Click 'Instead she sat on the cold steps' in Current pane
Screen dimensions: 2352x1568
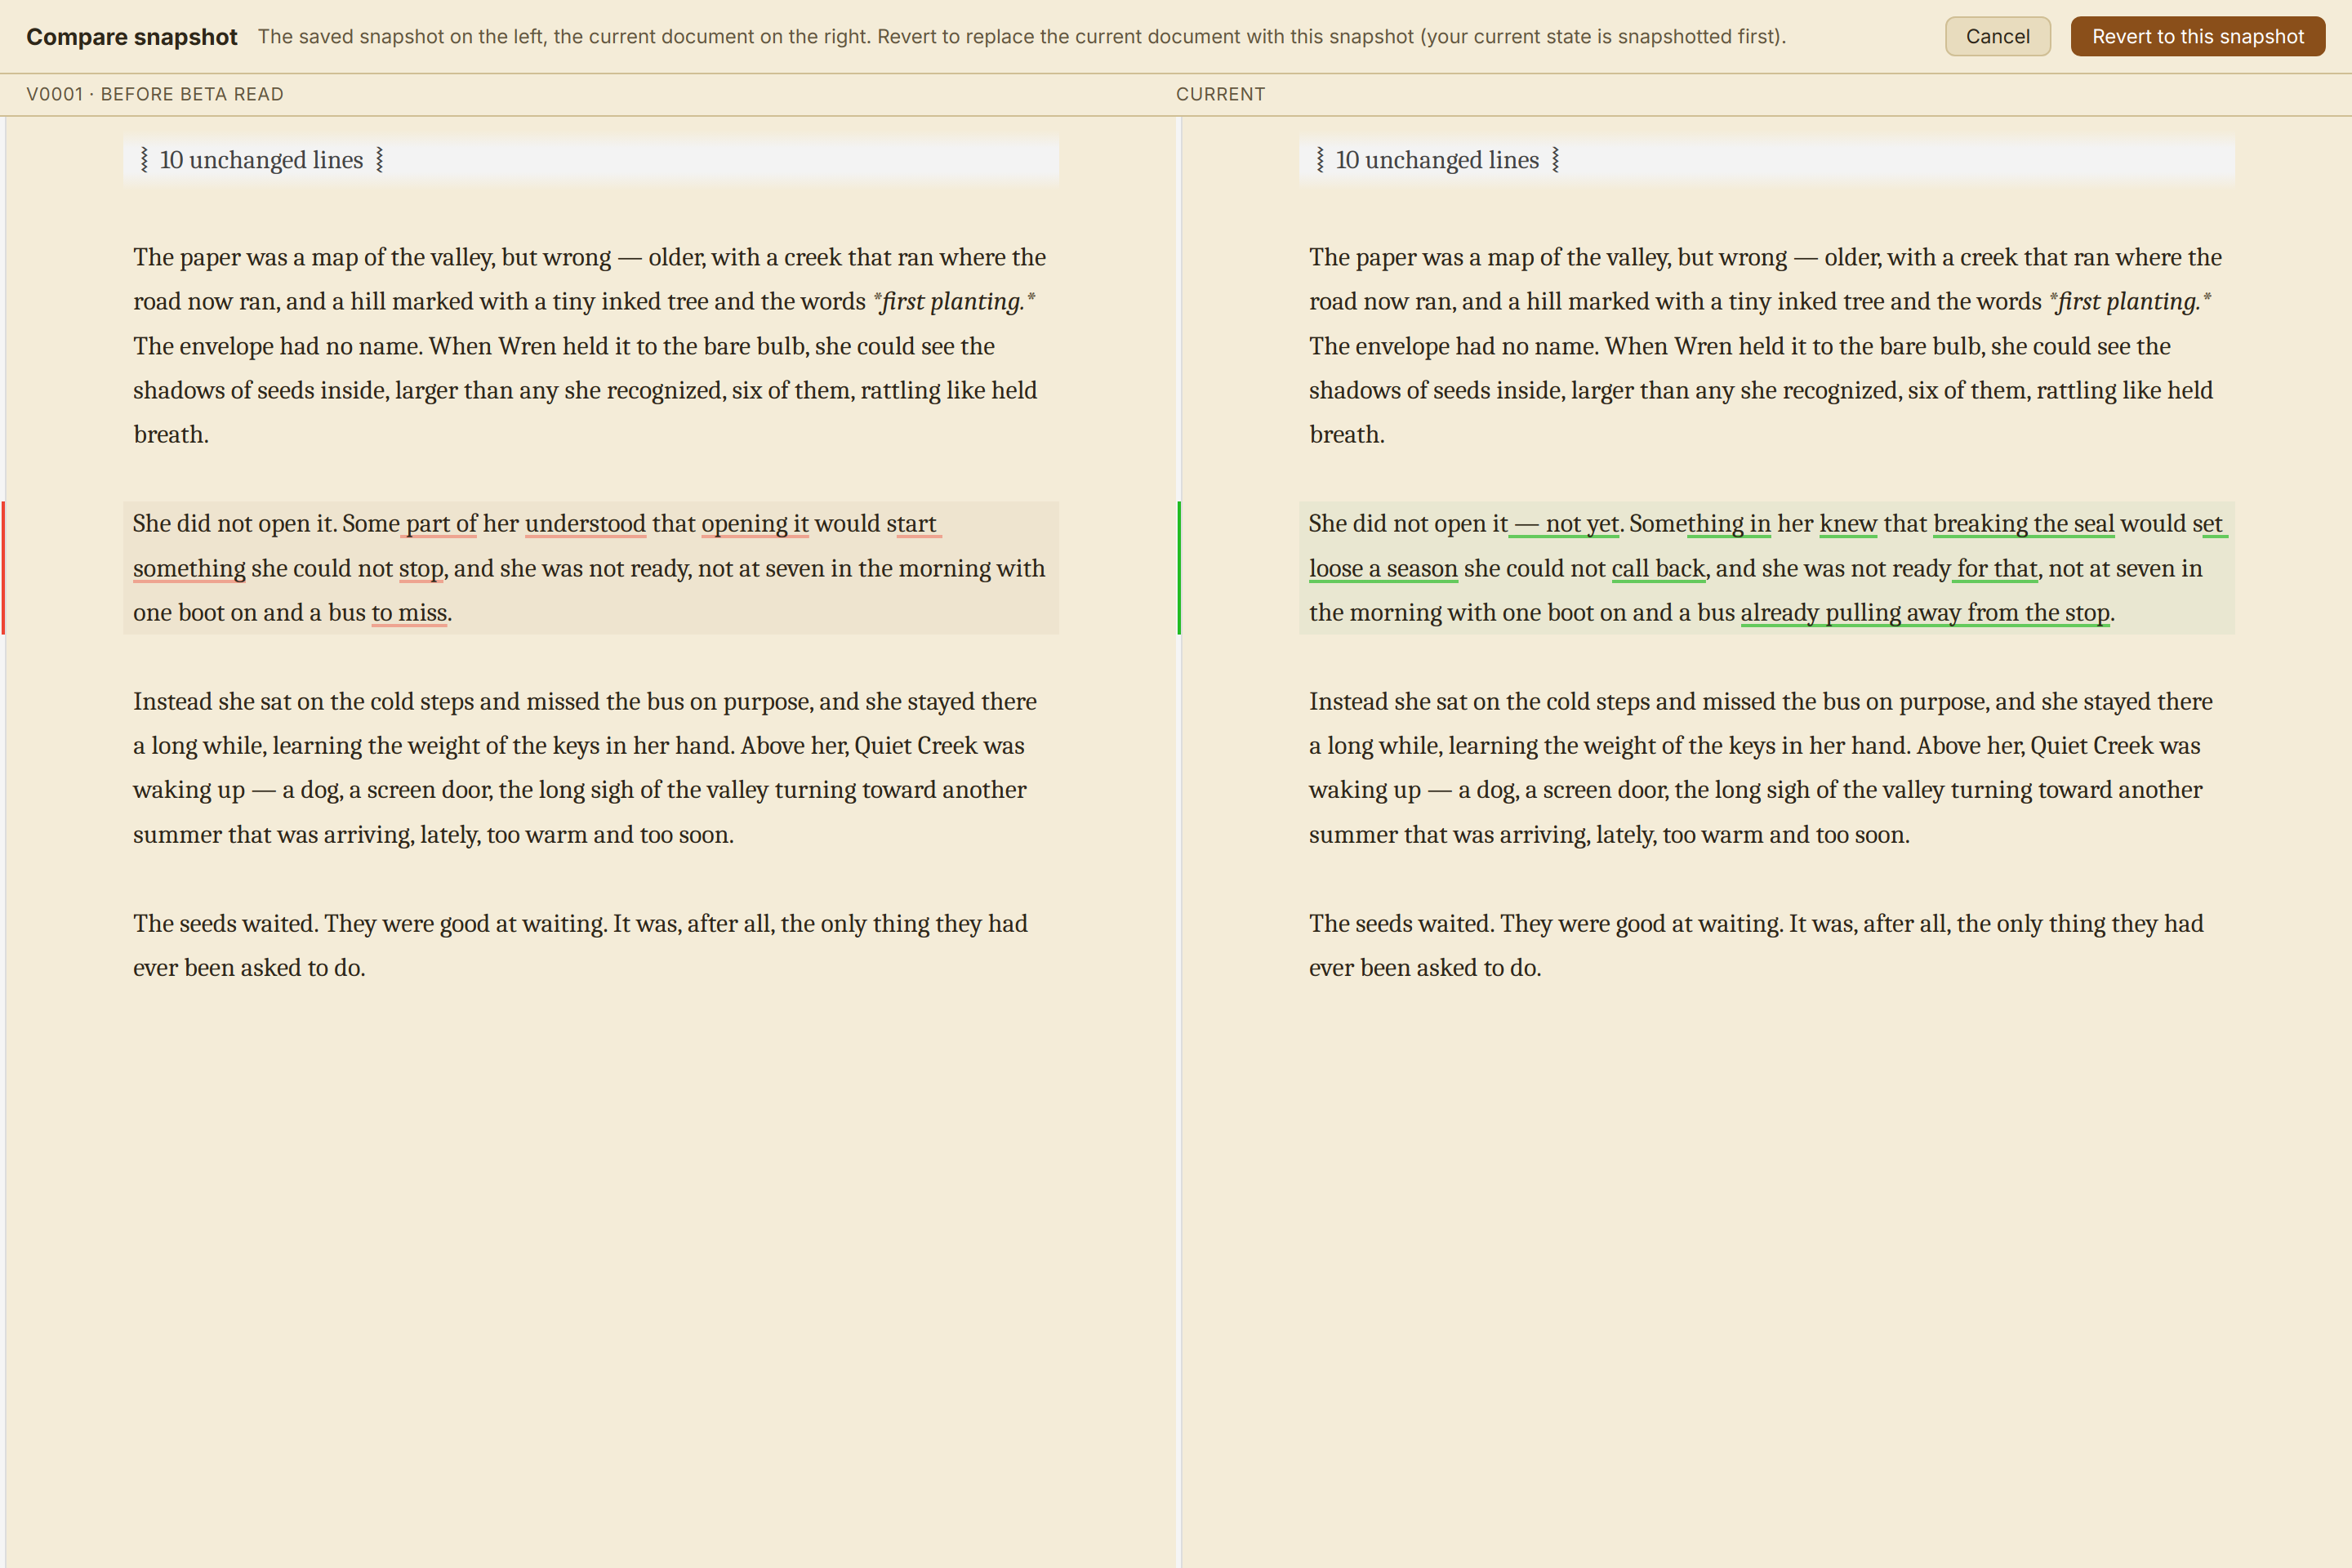[1479, 702]
